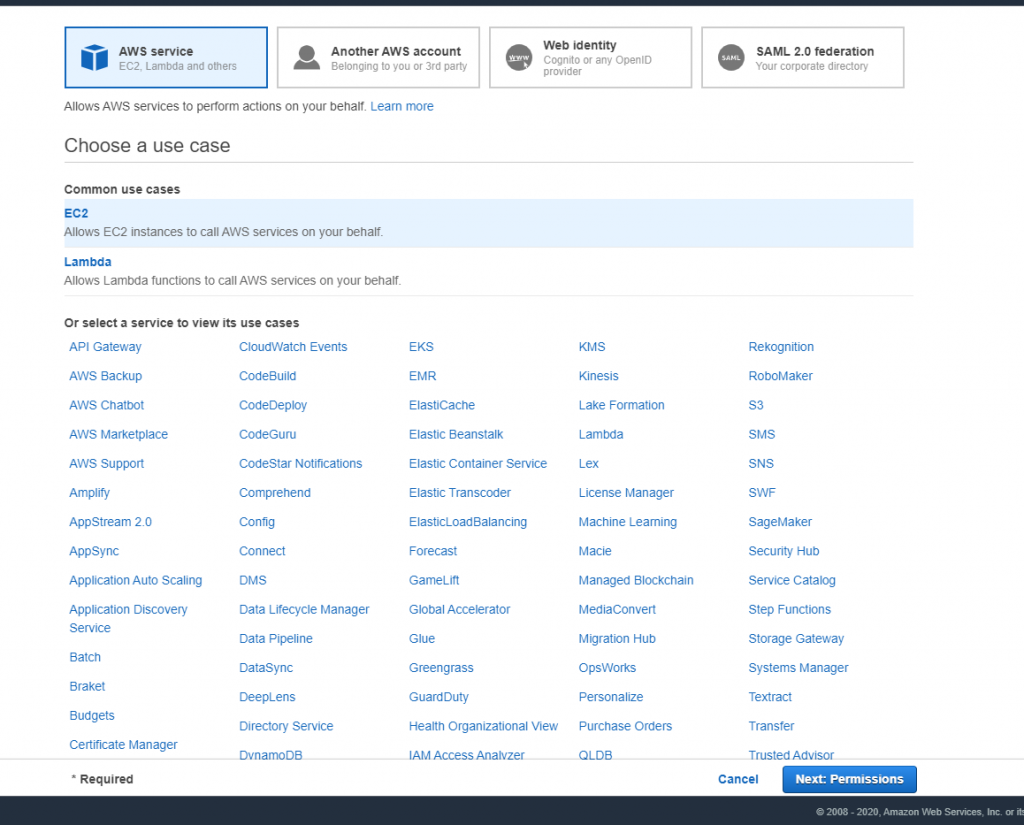Open the CloudWatch Events use cases

pyautogui.click(x=293, y=346)
